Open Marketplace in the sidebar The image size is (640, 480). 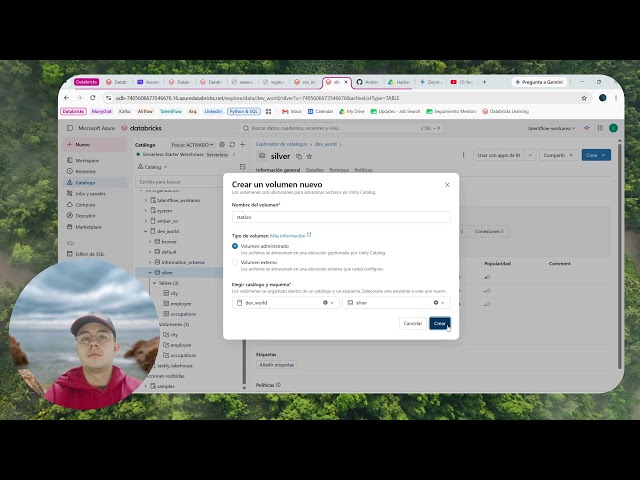pos(88,227)
